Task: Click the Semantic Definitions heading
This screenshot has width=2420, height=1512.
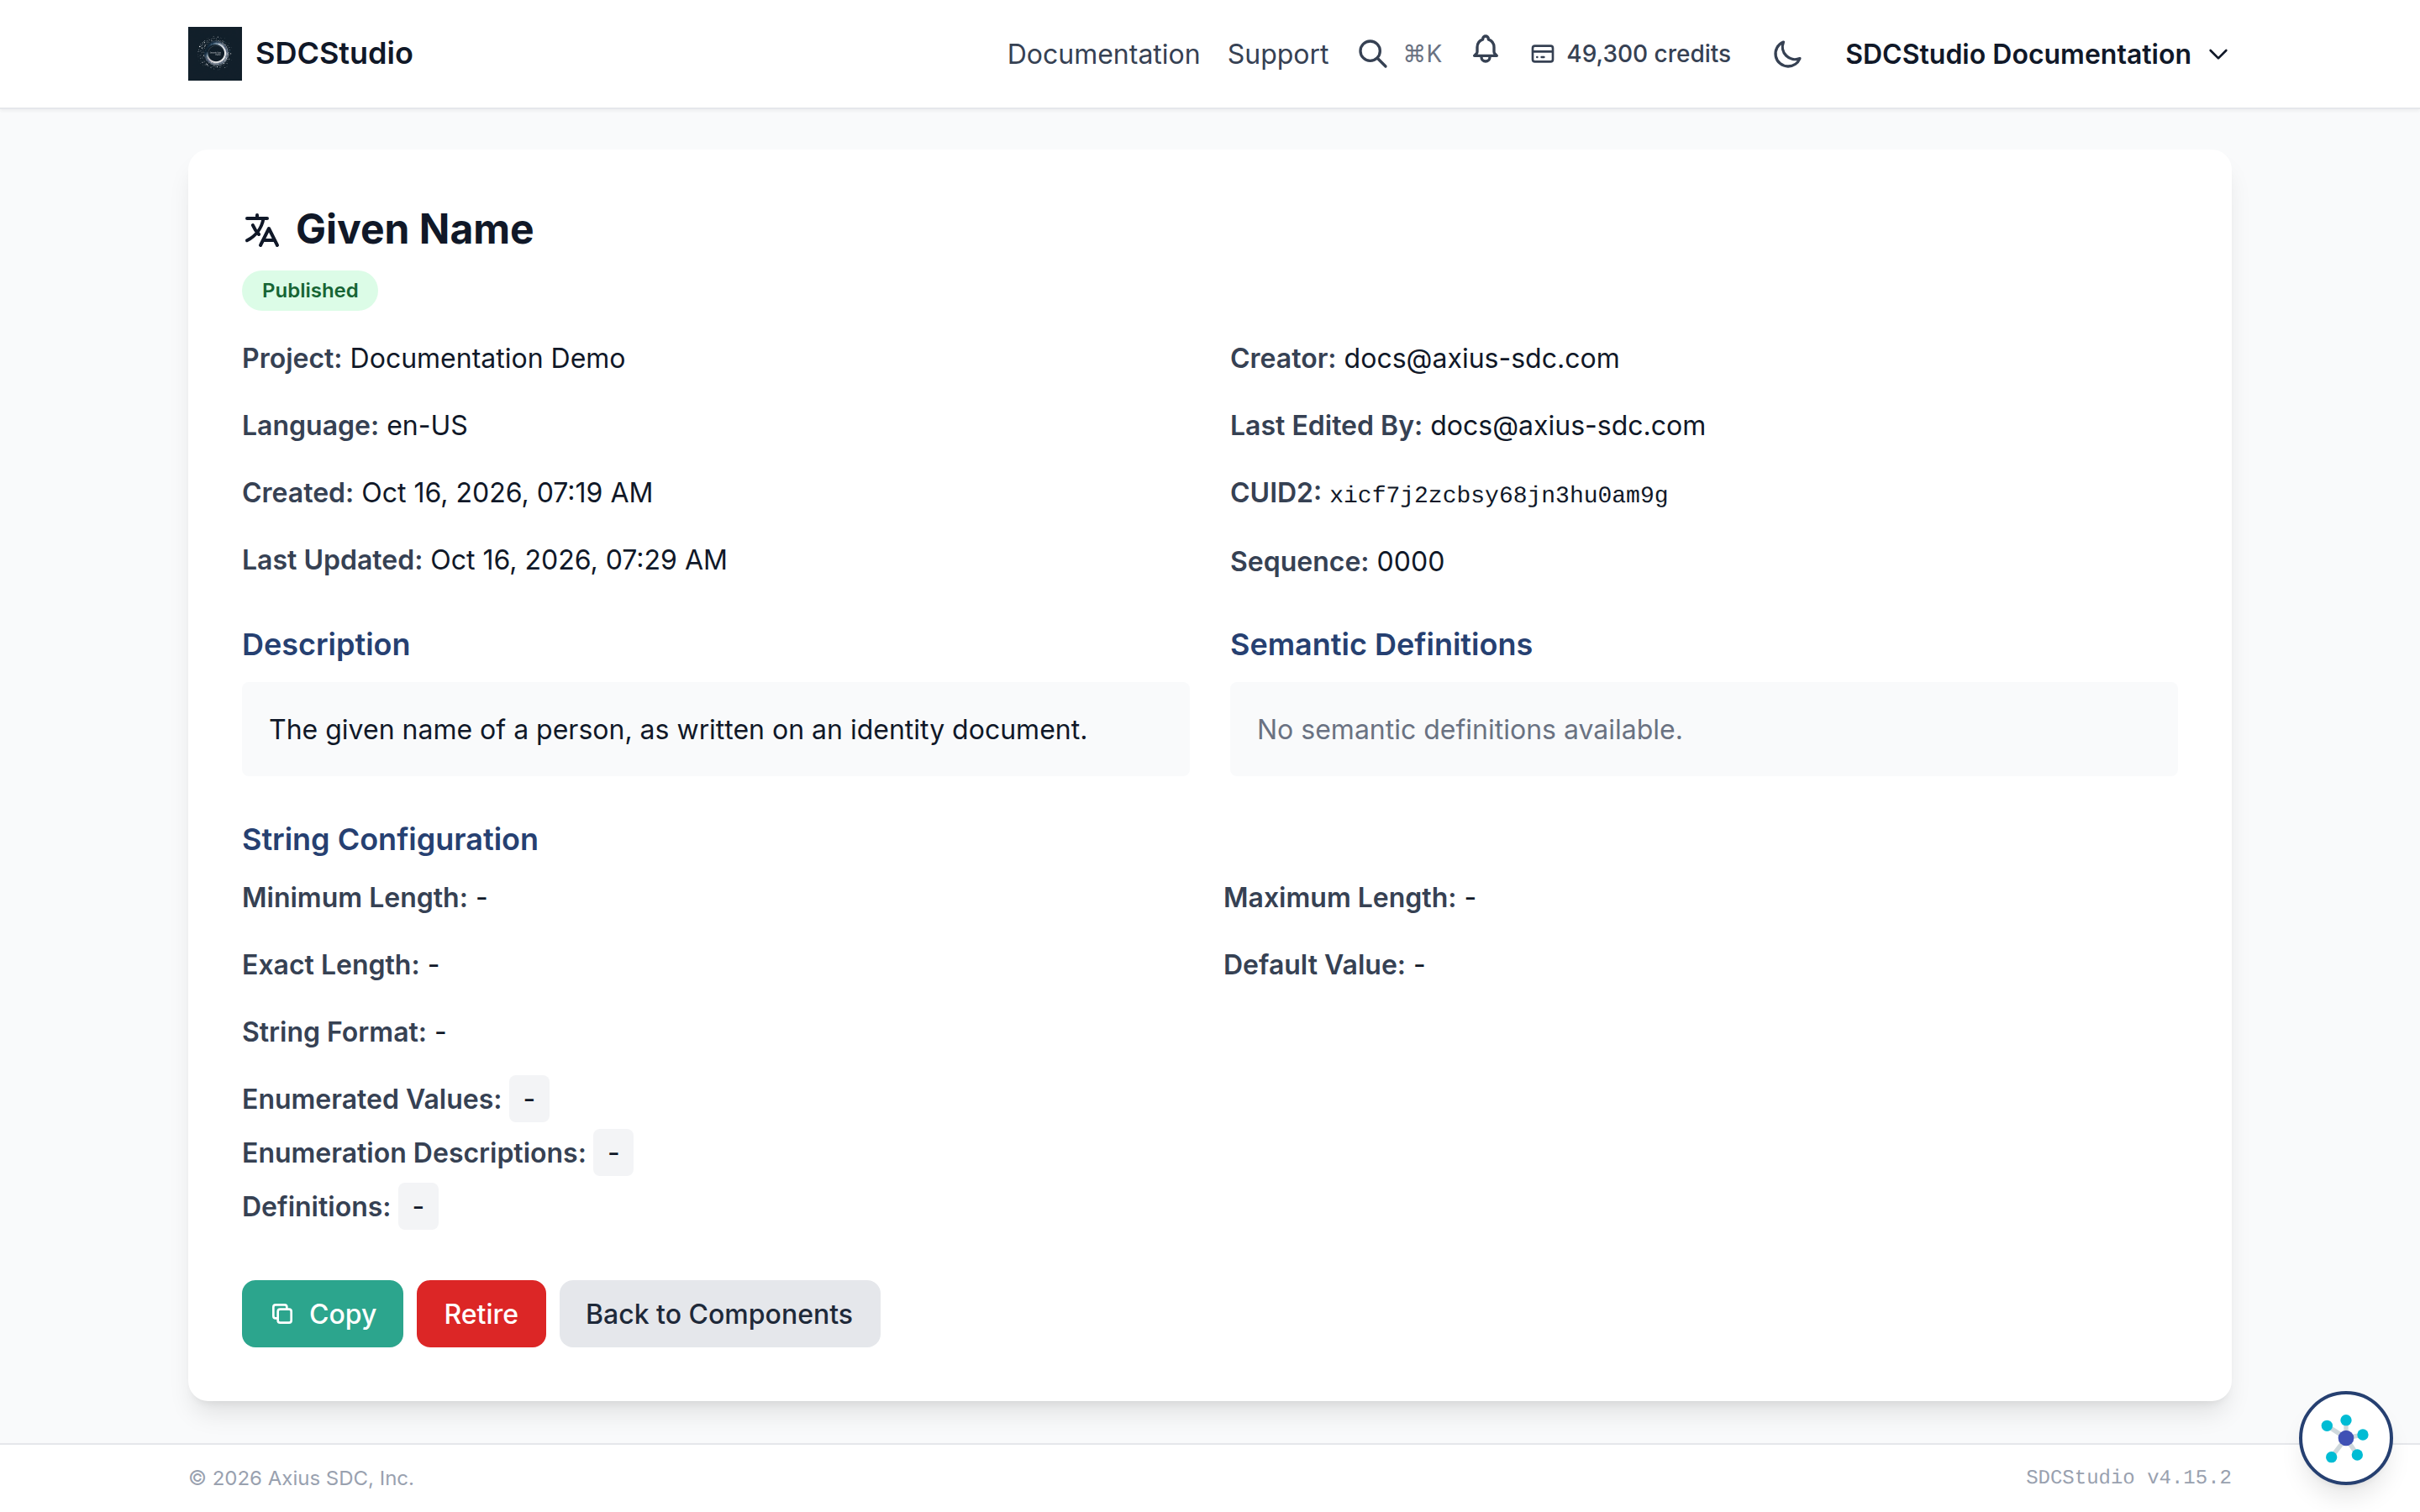Action: pos(1380,644)
